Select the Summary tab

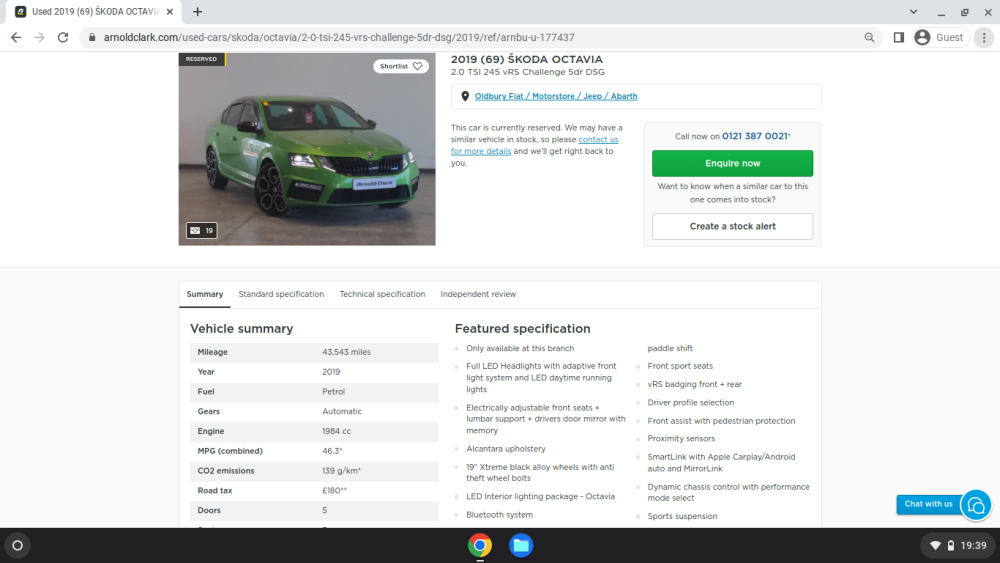[205, 294]
